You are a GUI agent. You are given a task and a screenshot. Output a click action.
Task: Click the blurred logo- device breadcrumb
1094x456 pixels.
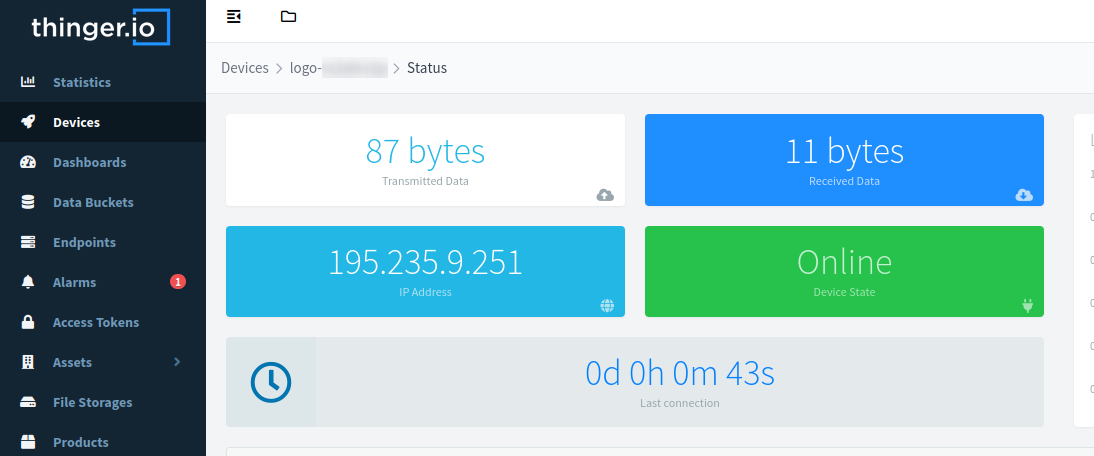click(338, 68)
